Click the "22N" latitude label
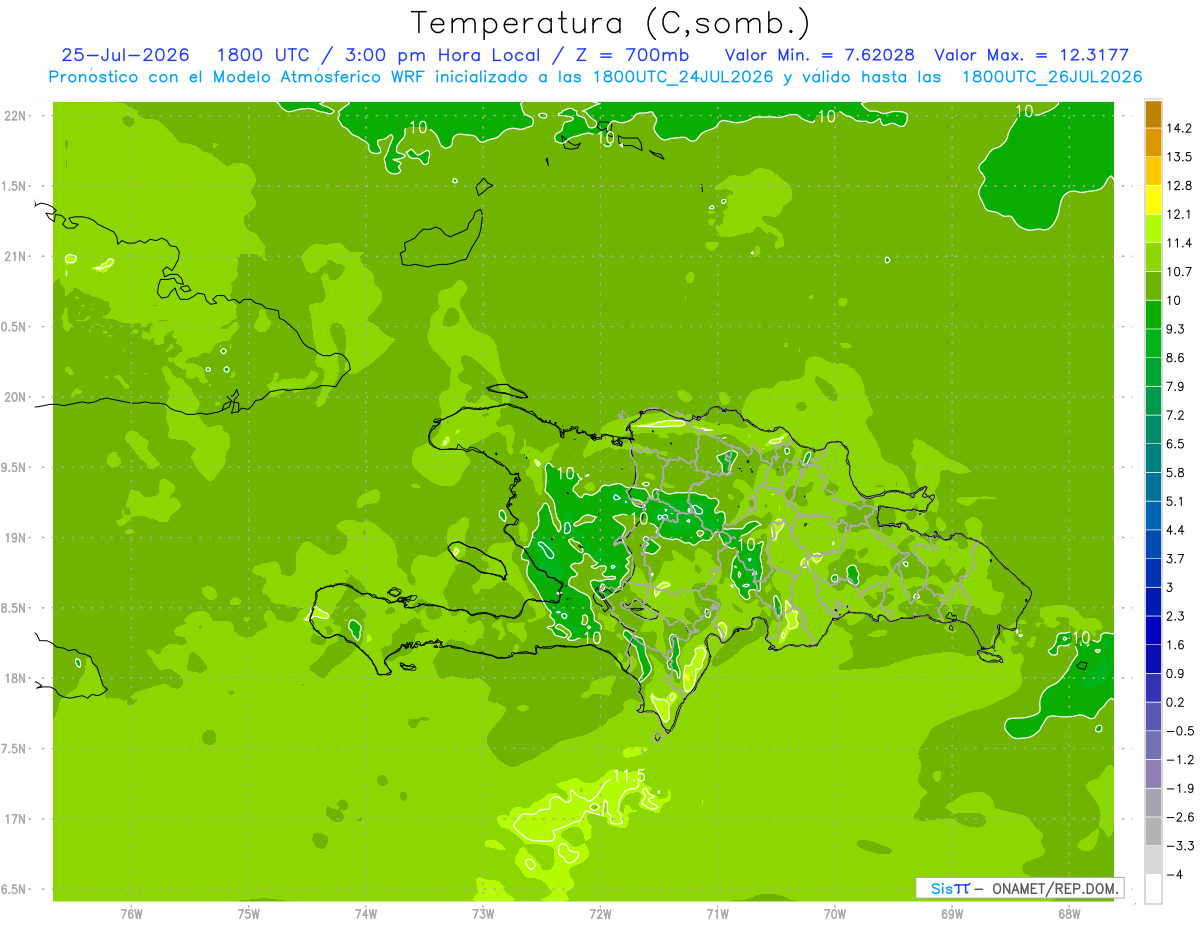1200x927 pixels. [x=16, y=116]
